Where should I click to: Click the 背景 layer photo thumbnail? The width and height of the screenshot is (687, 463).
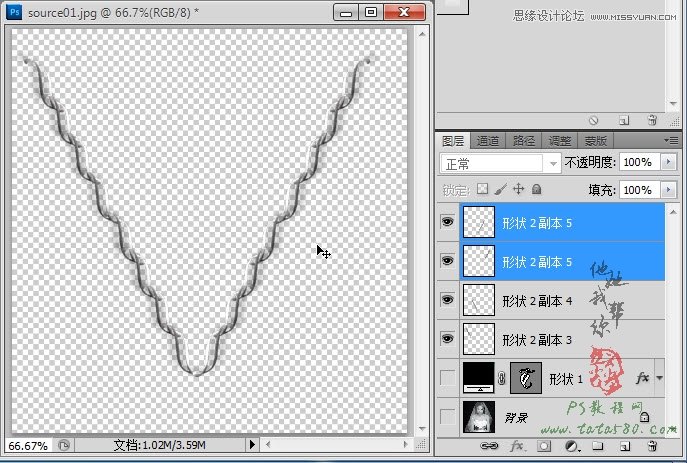478,417
